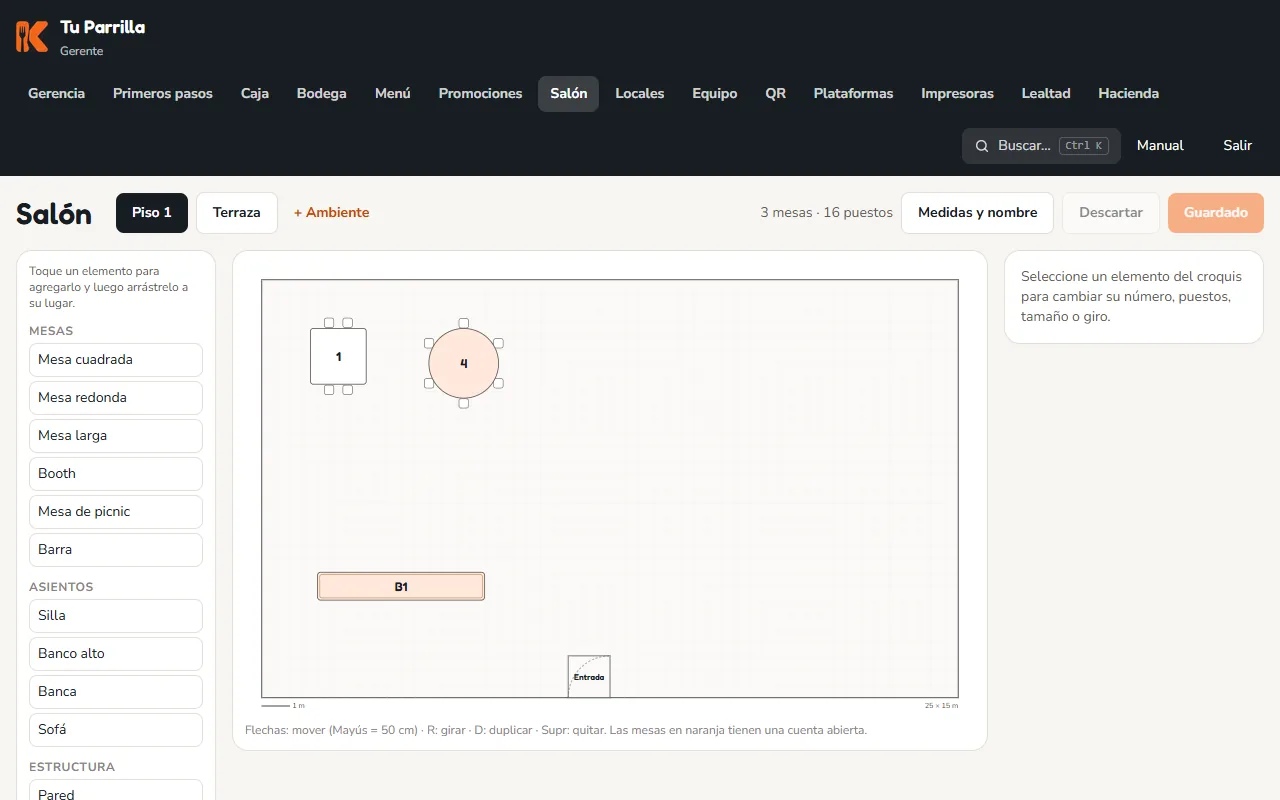This screenshot has height=800, width=1280.
Task: Select the Salón nav item
Action: point(569,94)
